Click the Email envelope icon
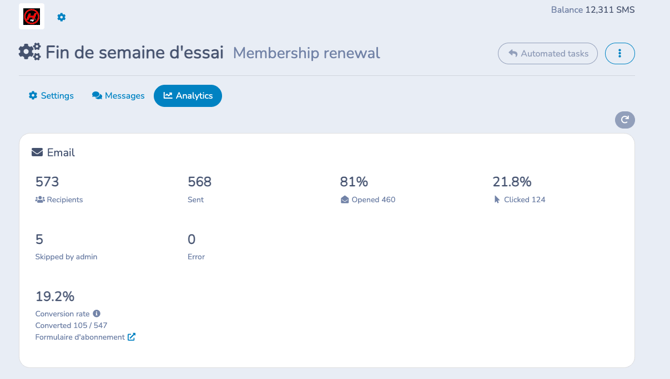 tap(37, 152)
